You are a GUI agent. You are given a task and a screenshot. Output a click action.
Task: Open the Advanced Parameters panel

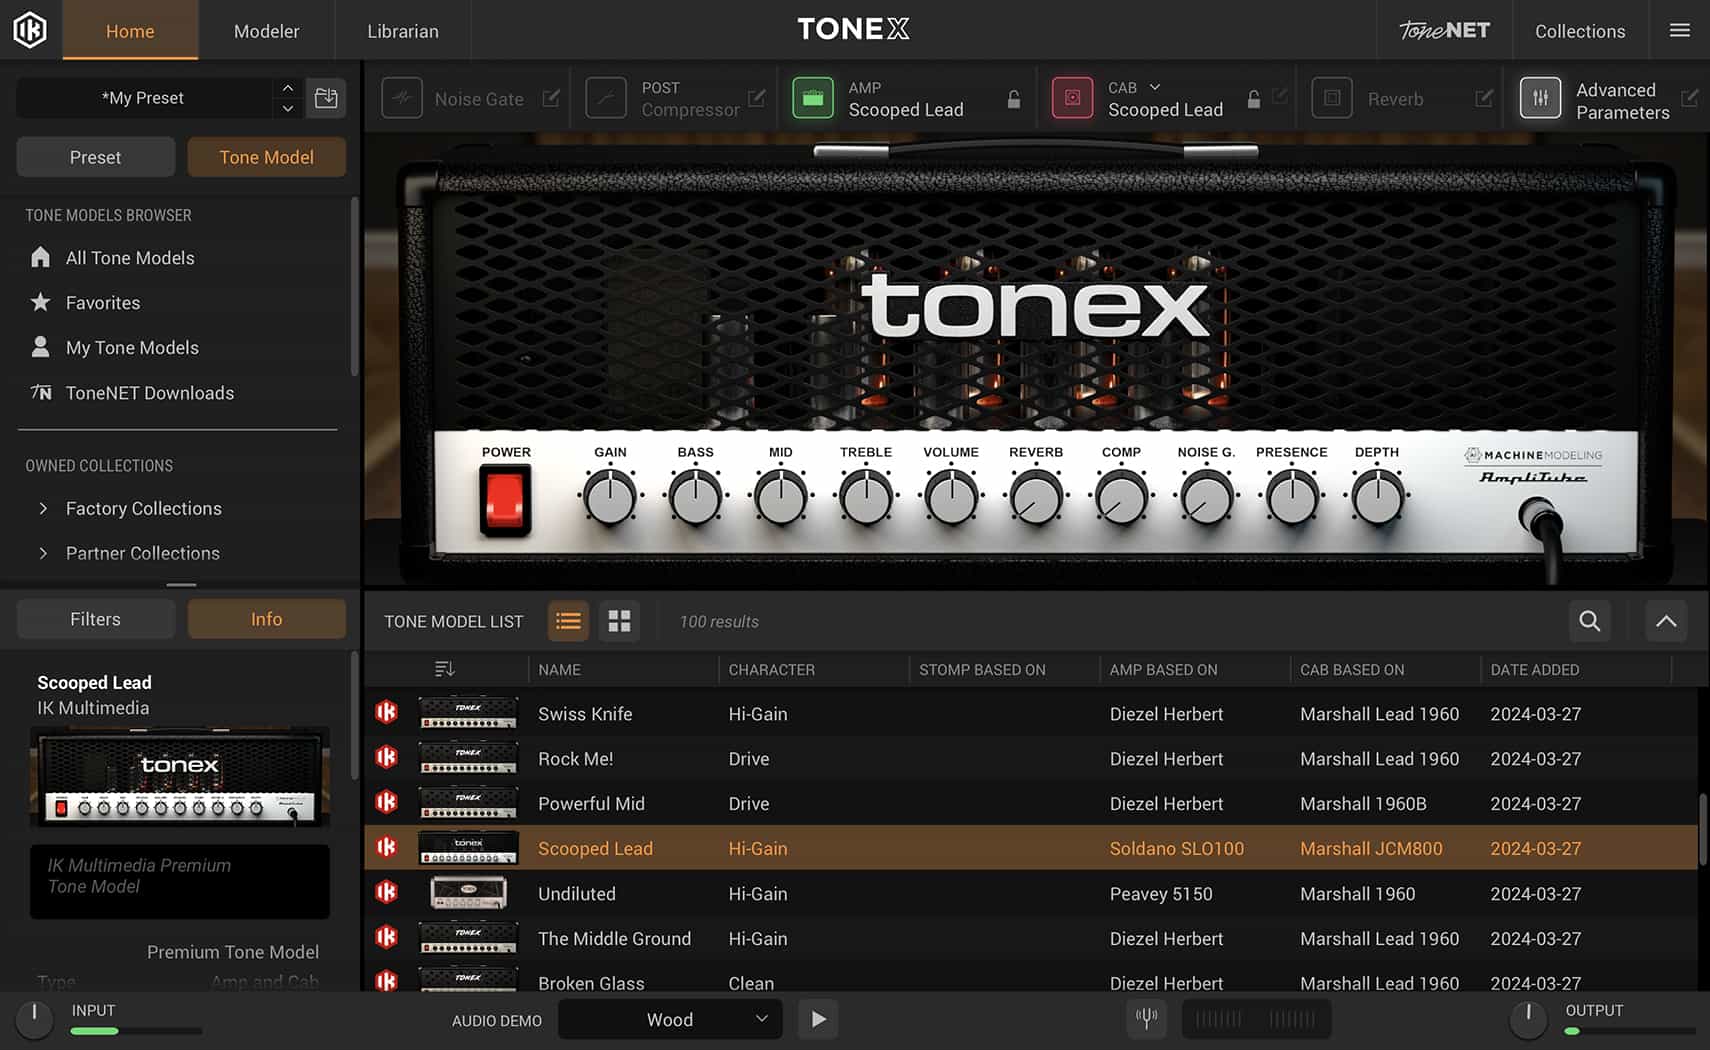coord(1540,97)
